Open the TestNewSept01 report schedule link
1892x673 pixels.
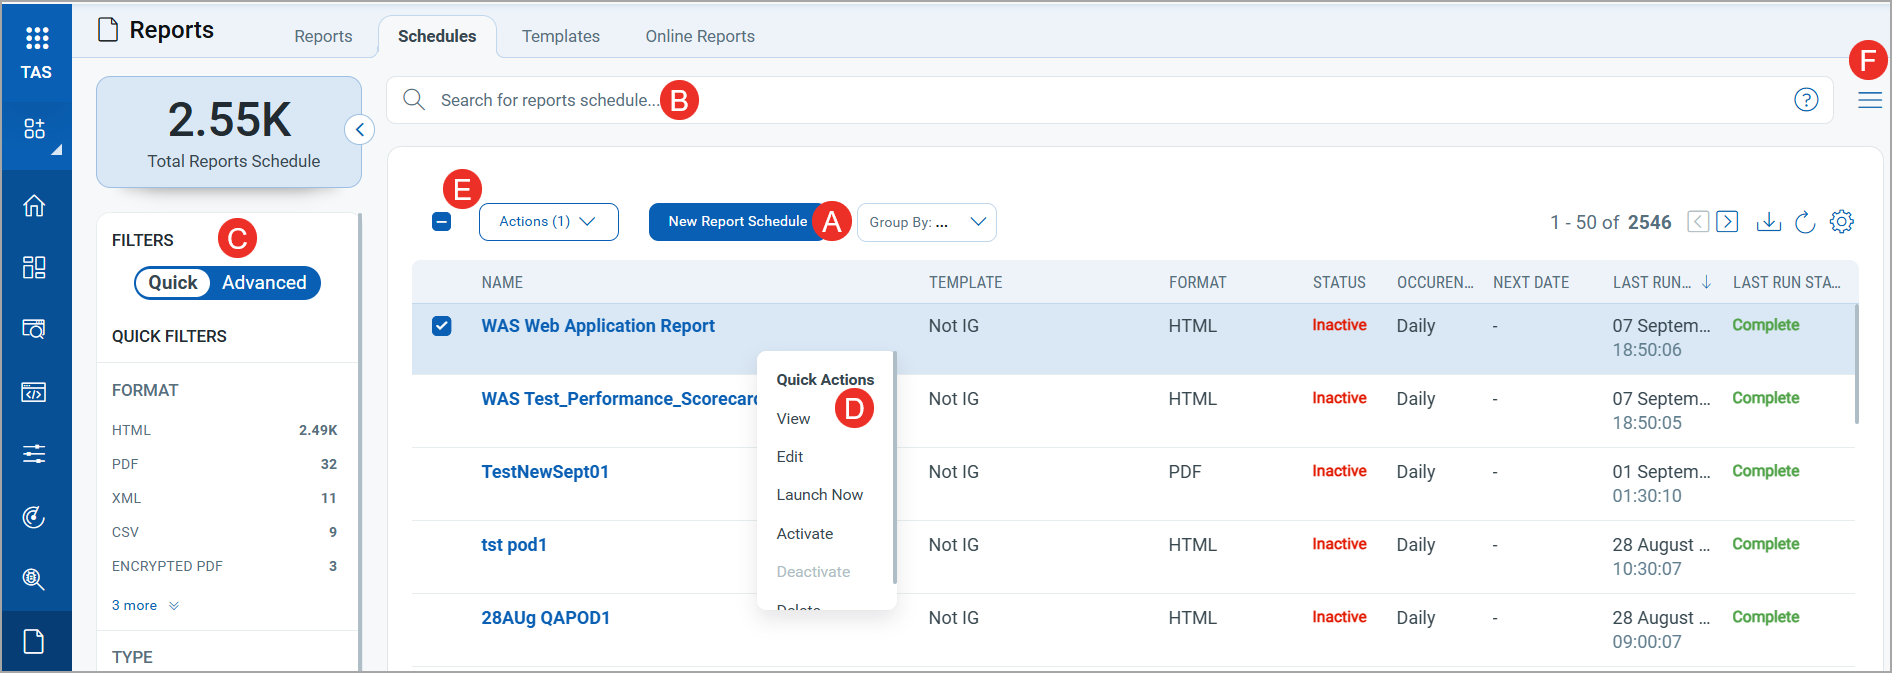pyautogui.click(x=545, y=472)
